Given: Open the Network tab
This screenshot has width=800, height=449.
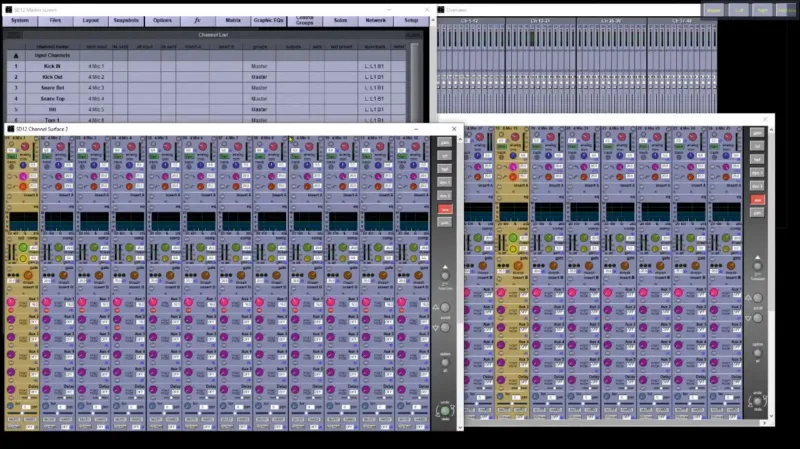Looking at the screenshot, I should (x=376, y=20).
